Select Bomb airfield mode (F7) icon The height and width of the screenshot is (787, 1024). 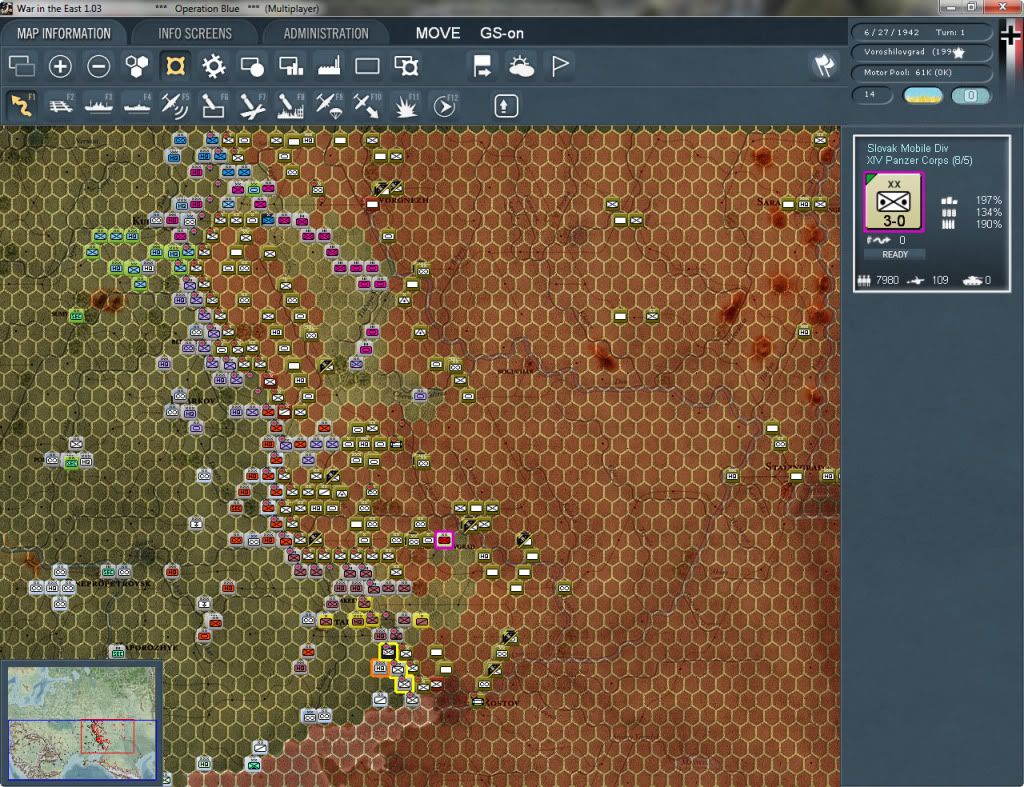pos(252,105)
